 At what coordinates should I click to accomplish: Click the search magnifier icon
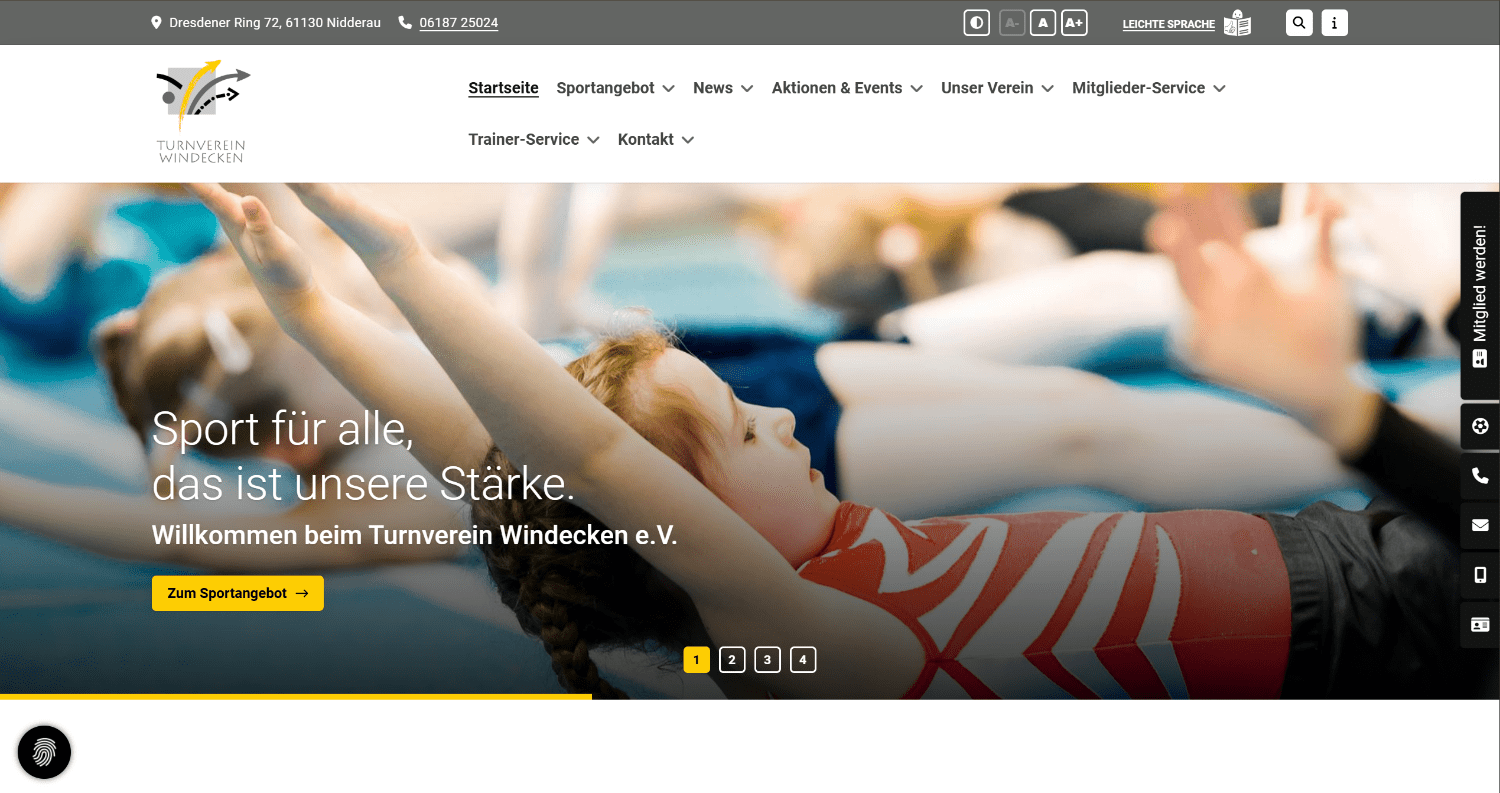pyautogui.click(x=1298, y=23)
